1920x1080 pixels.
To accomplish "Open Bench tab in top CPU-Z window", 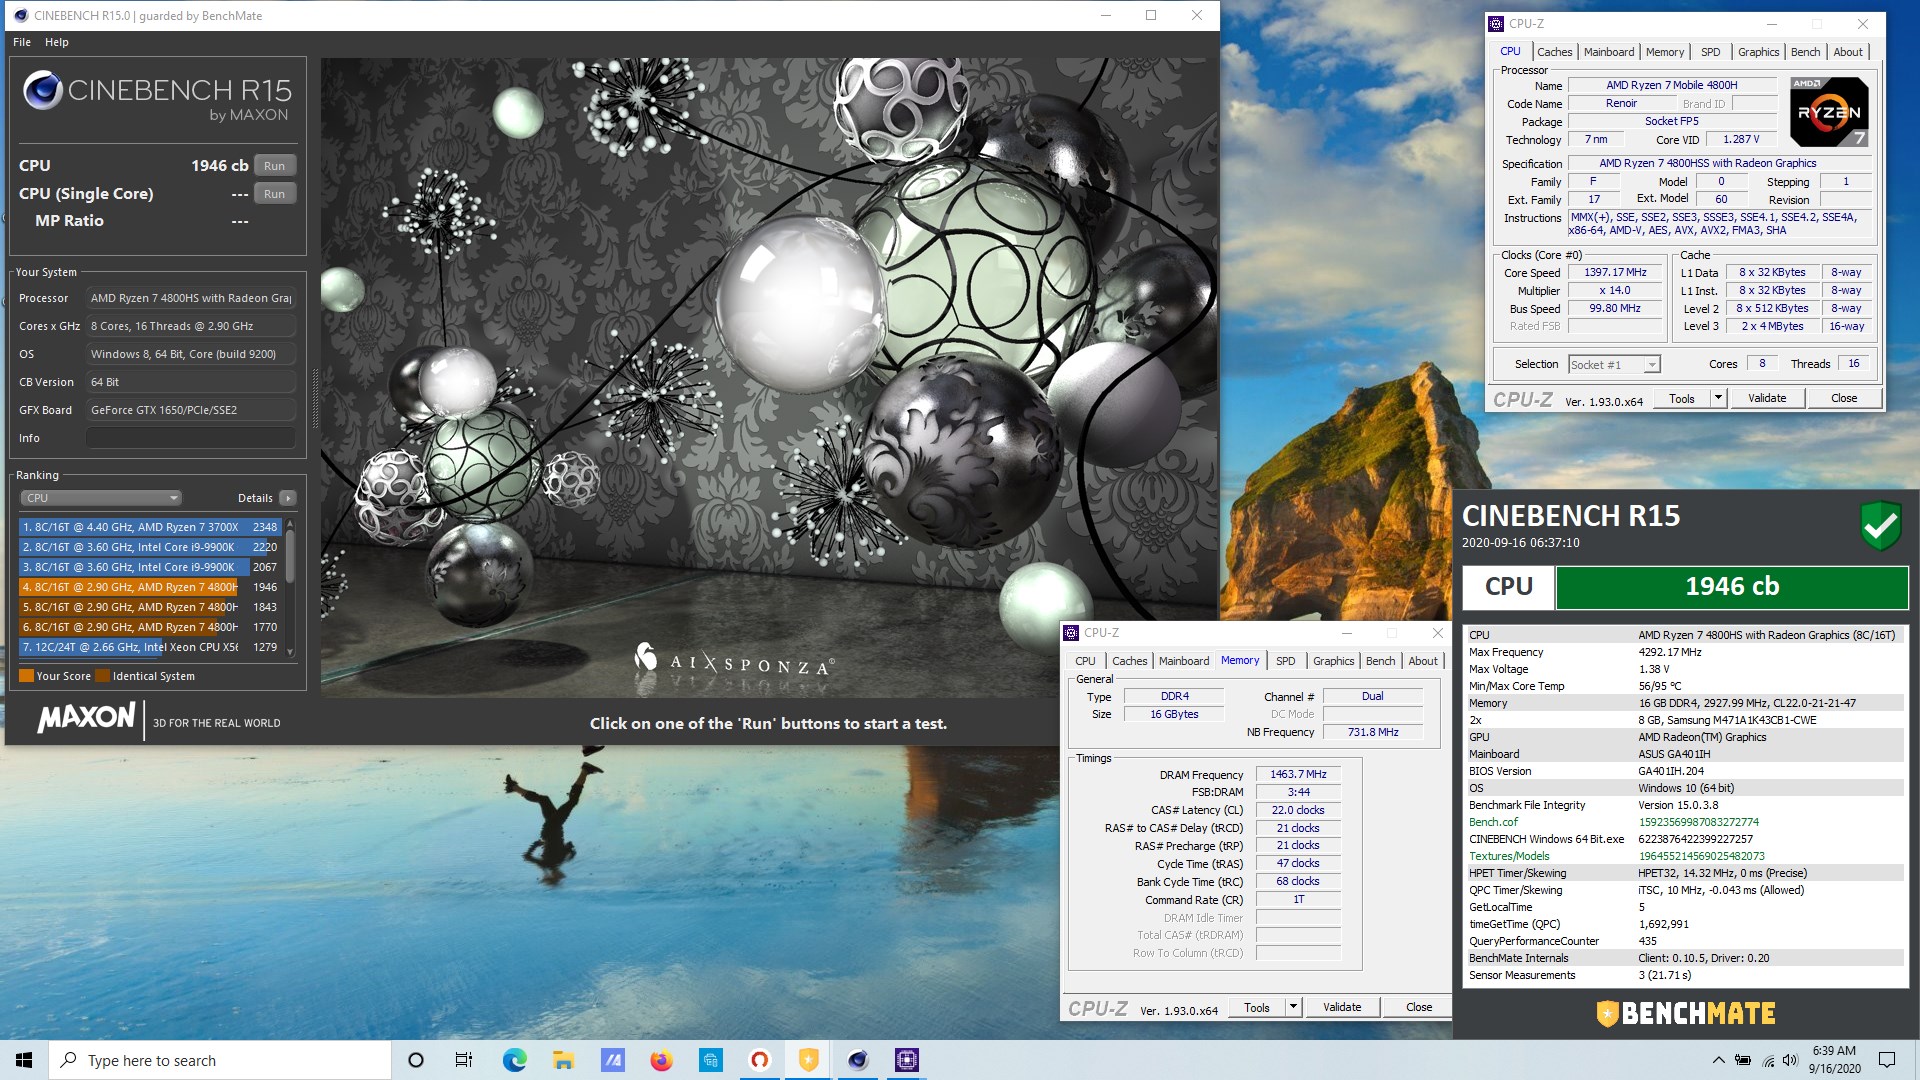I will tap(1805, 52).
